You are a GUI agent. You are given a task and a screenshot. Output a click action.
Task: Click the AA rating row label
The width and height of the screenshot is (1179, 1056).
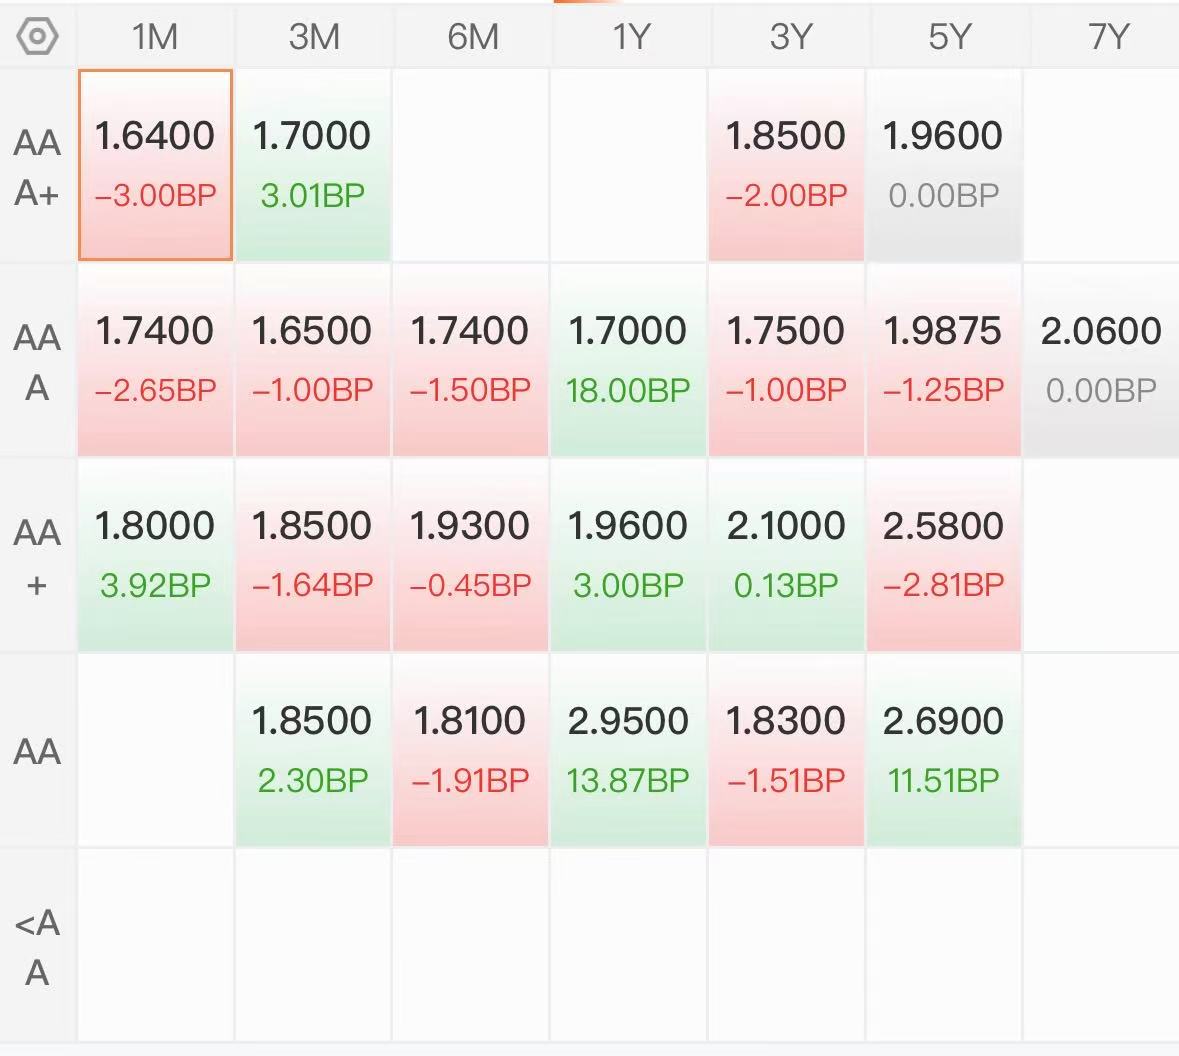click(37, 751)
